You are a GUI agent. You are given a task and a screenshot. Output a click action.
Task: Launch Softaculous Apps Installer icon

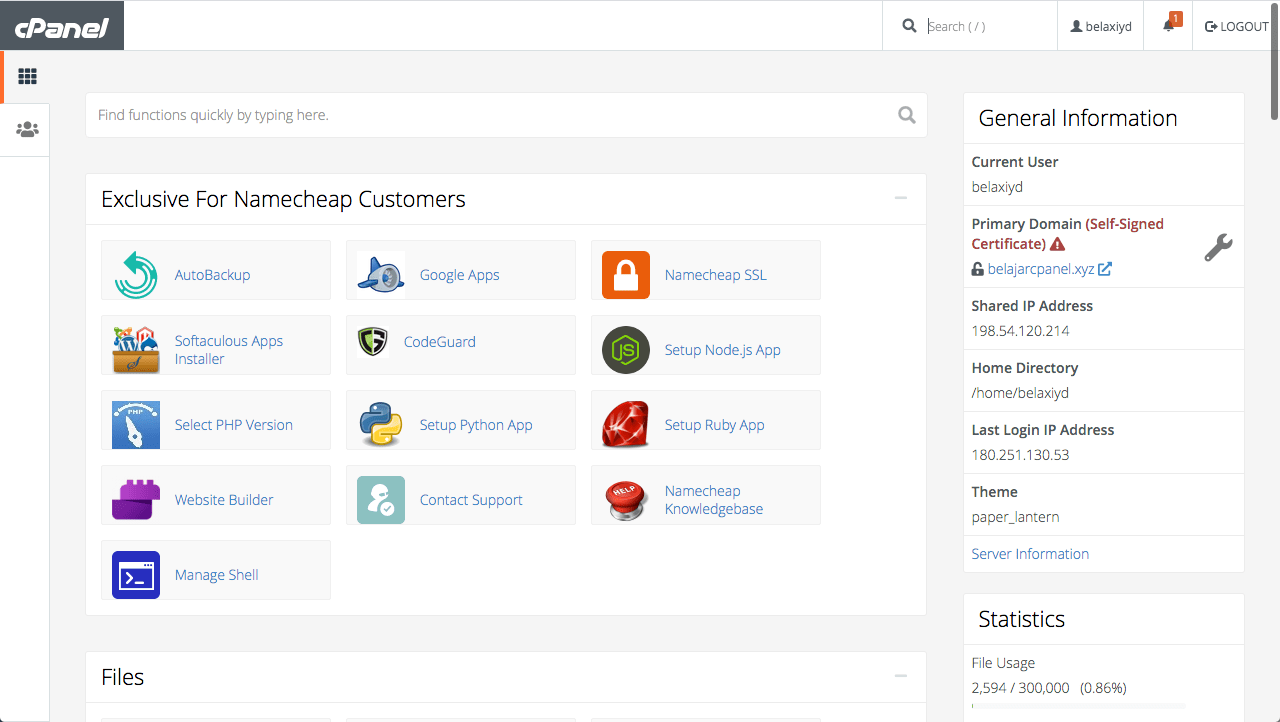tap(136, 345)
